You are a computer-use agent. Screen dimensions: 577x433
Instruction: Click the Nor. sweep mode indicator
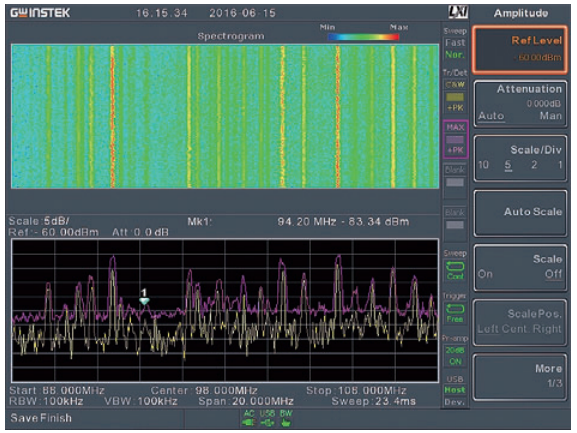[x=455, y=54]
